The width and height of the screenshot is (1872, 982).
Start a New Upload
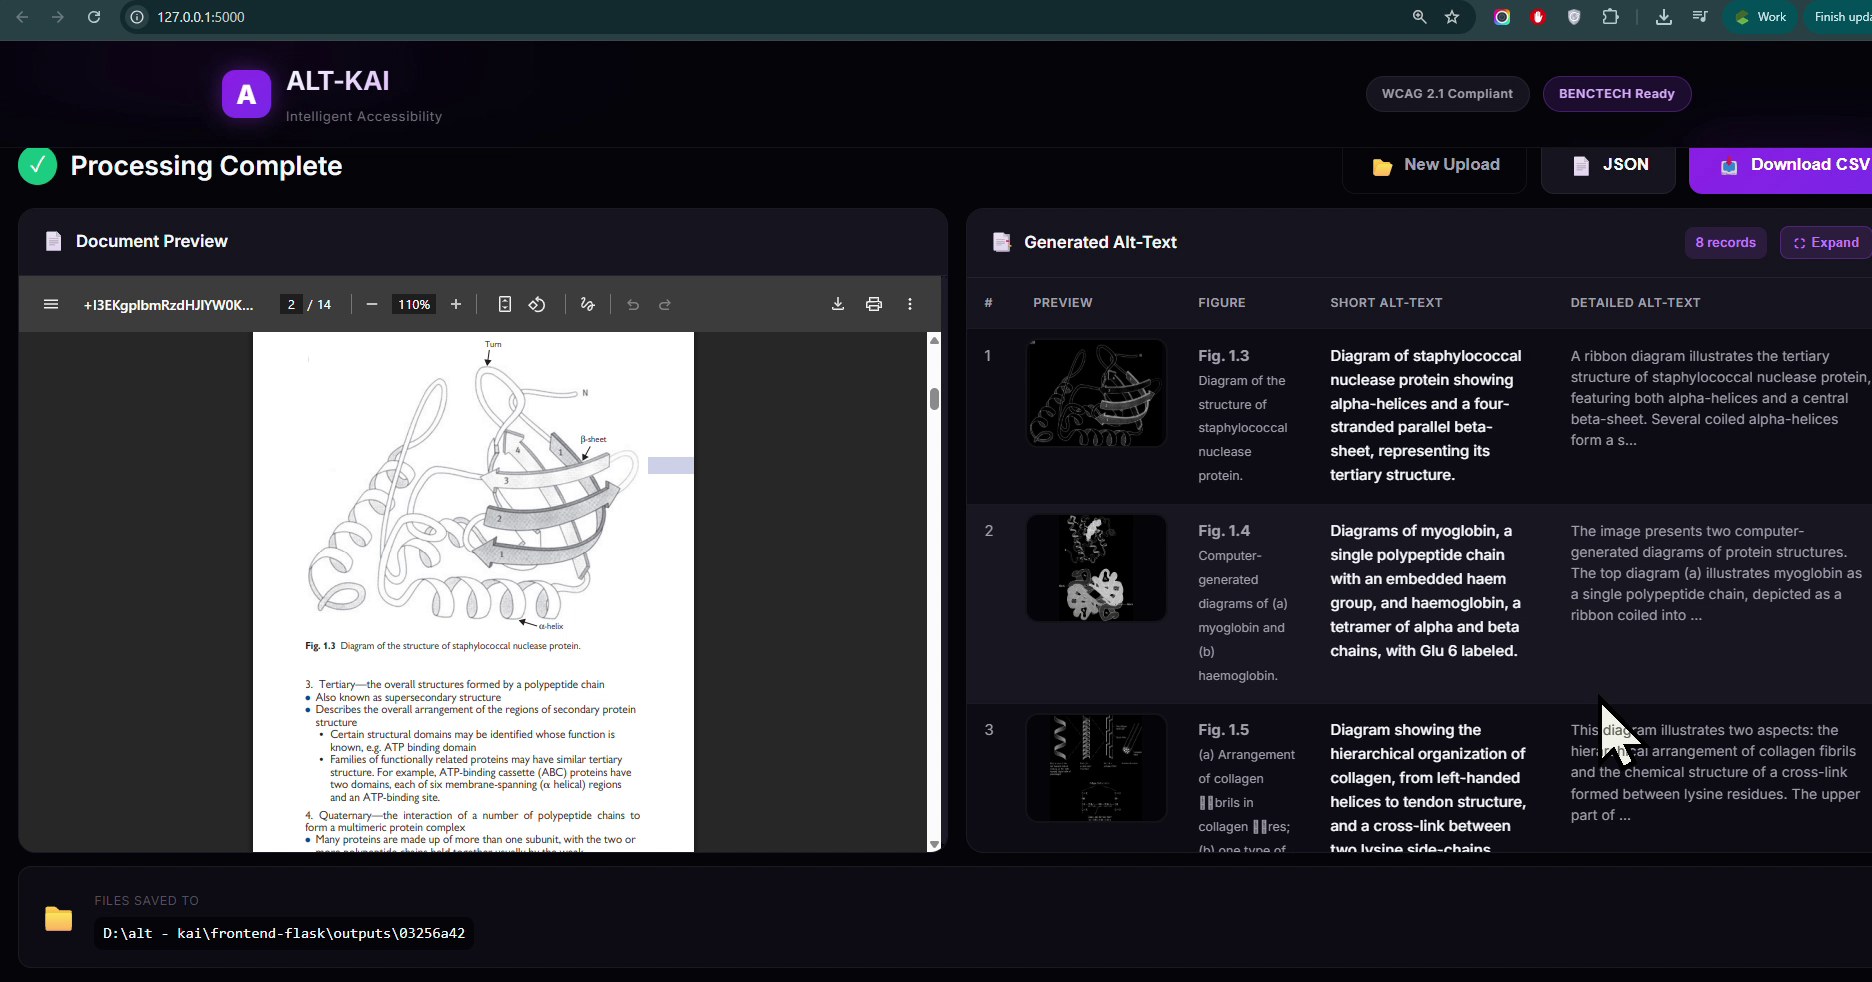(x=1435, y=165)
